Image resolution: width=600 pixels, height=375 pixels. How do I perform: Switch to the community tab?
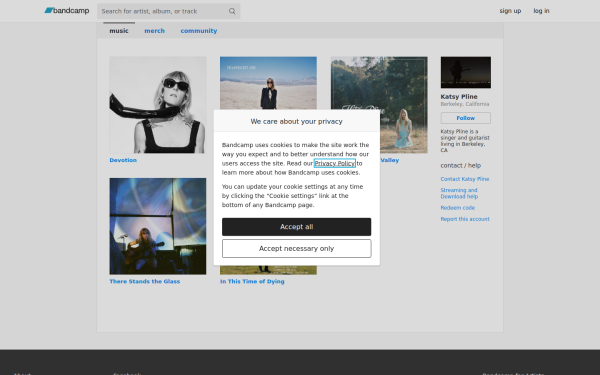coord(199,31)
